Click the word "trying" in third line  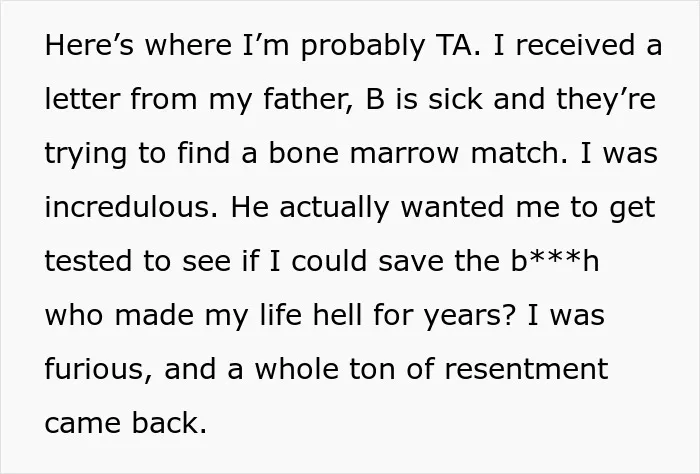(x=86, y=154)
